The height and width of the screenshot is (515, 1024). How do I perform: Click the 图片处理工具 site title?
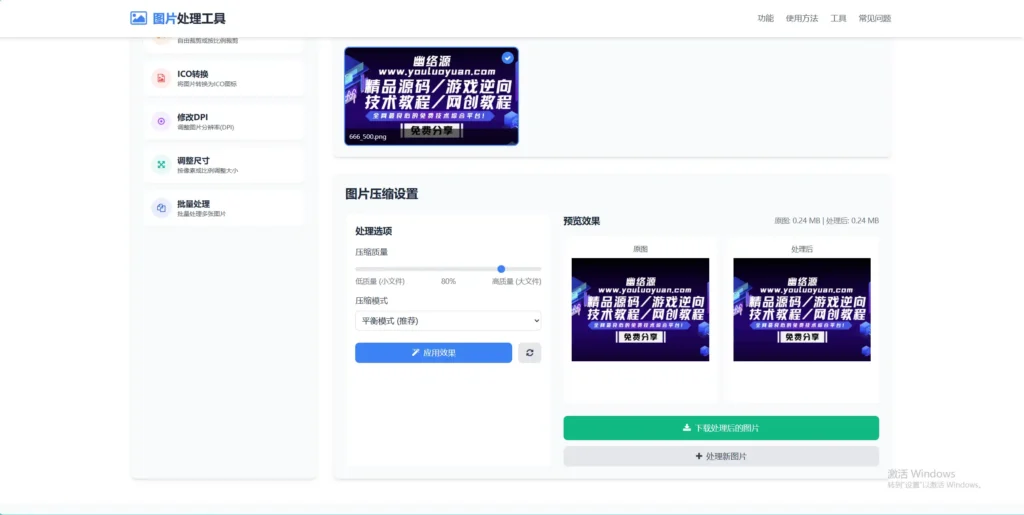(189, 18)
